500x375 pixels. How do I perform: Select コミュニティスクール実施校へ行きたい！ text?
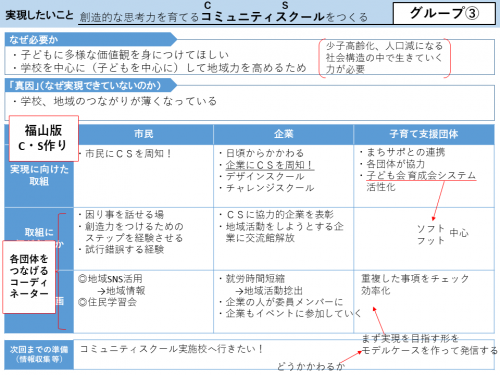pos(171,349)
